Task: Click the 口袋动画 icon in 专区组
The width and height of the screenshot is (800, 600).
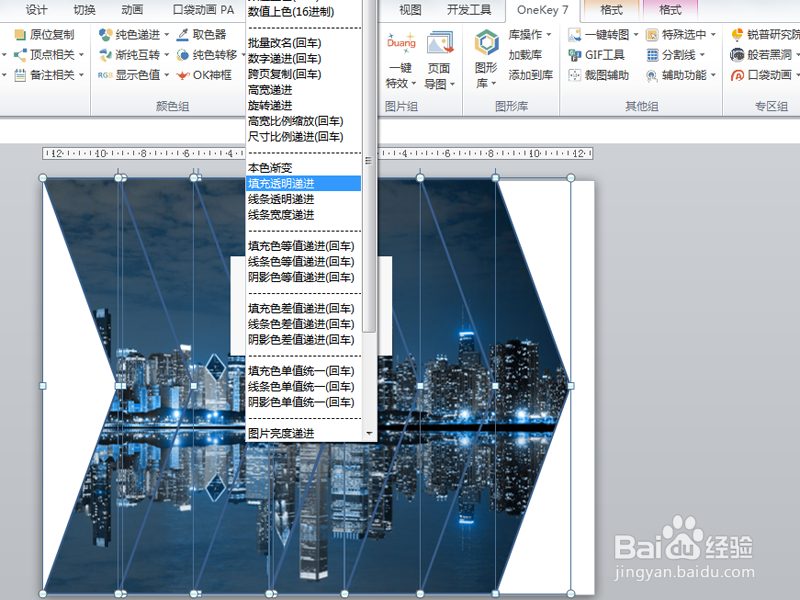Action: point(737,76)
